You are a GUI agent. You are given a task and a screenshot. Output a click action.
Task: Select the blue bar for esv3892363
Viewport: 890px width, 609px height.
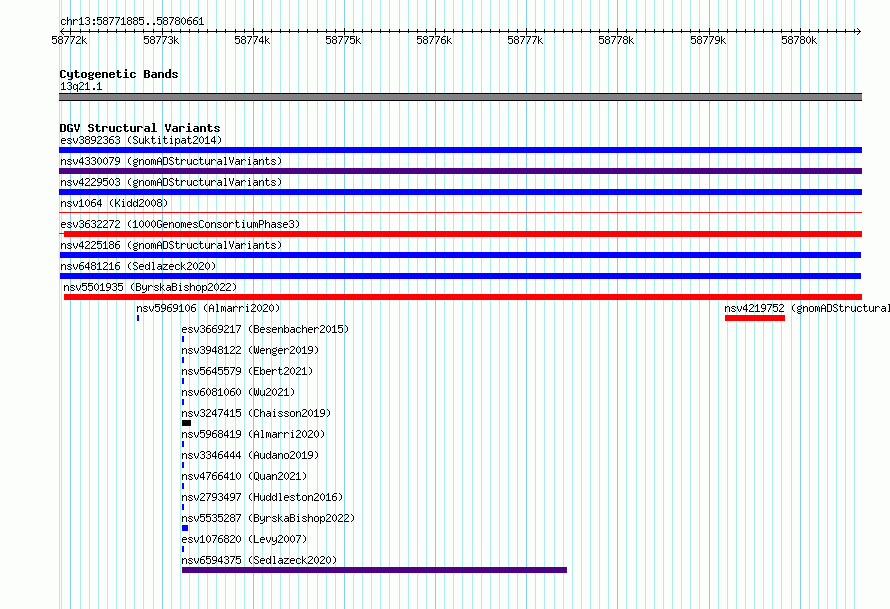pos(460,150)
